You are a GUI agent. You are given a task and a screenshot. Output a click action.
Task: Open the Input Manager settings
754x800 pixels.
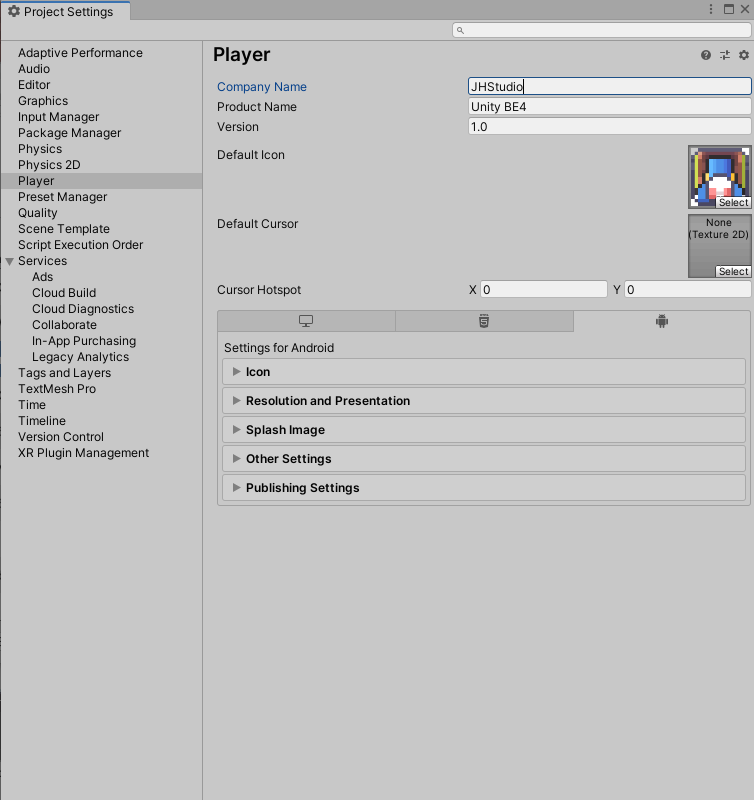coord(58,117)
